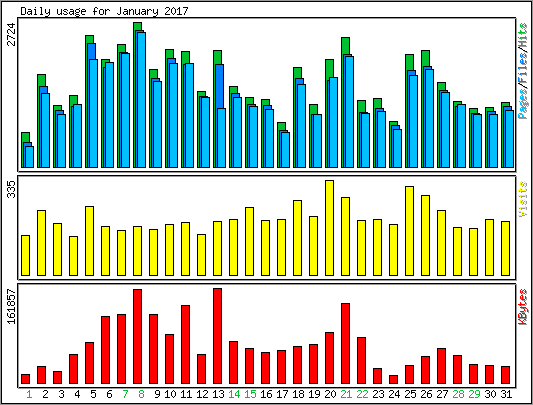
Task: Click the yellow "Visits" legend label
Action: tap(523, 199)
